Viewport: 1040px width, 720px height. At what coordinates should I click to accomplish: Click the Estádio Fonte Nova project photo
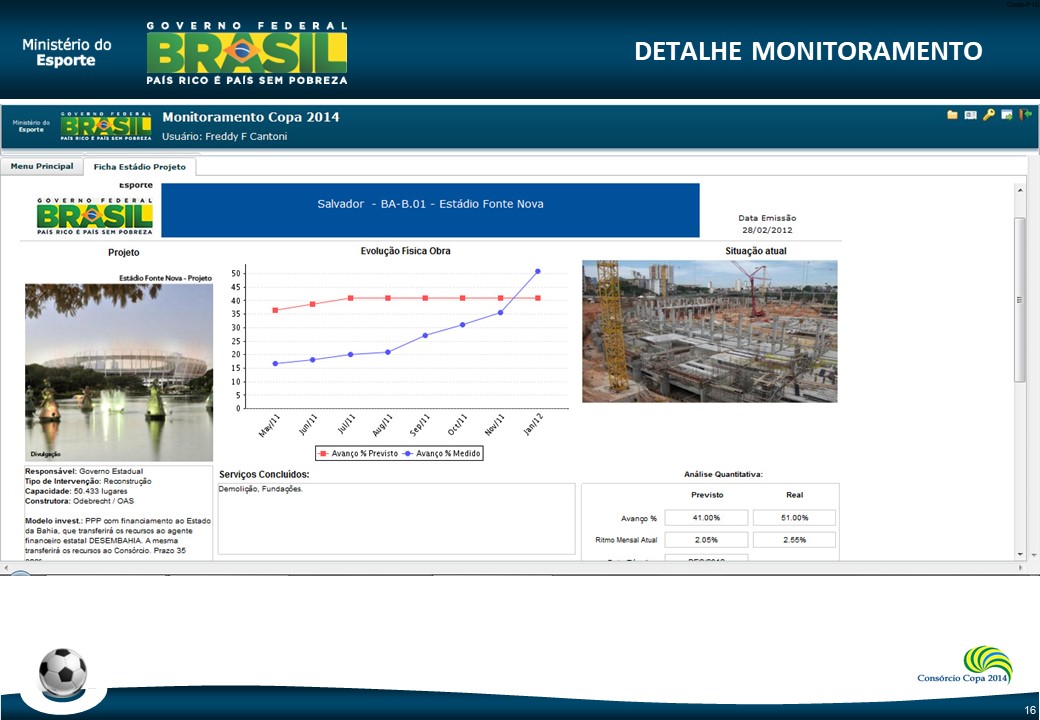pyautogui.click(x=119, y=373)
